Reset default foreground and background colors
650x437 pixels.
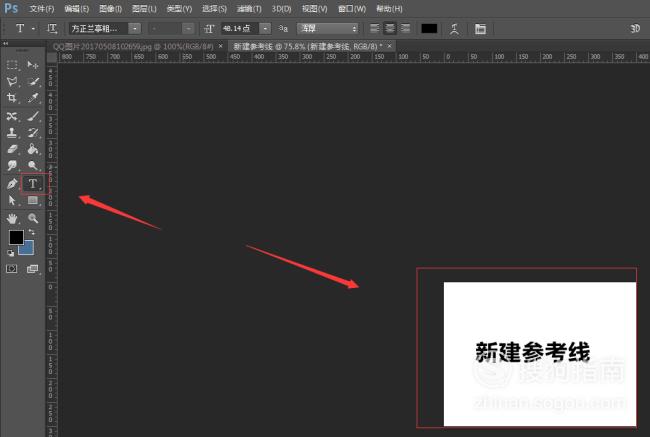point(10,253)
